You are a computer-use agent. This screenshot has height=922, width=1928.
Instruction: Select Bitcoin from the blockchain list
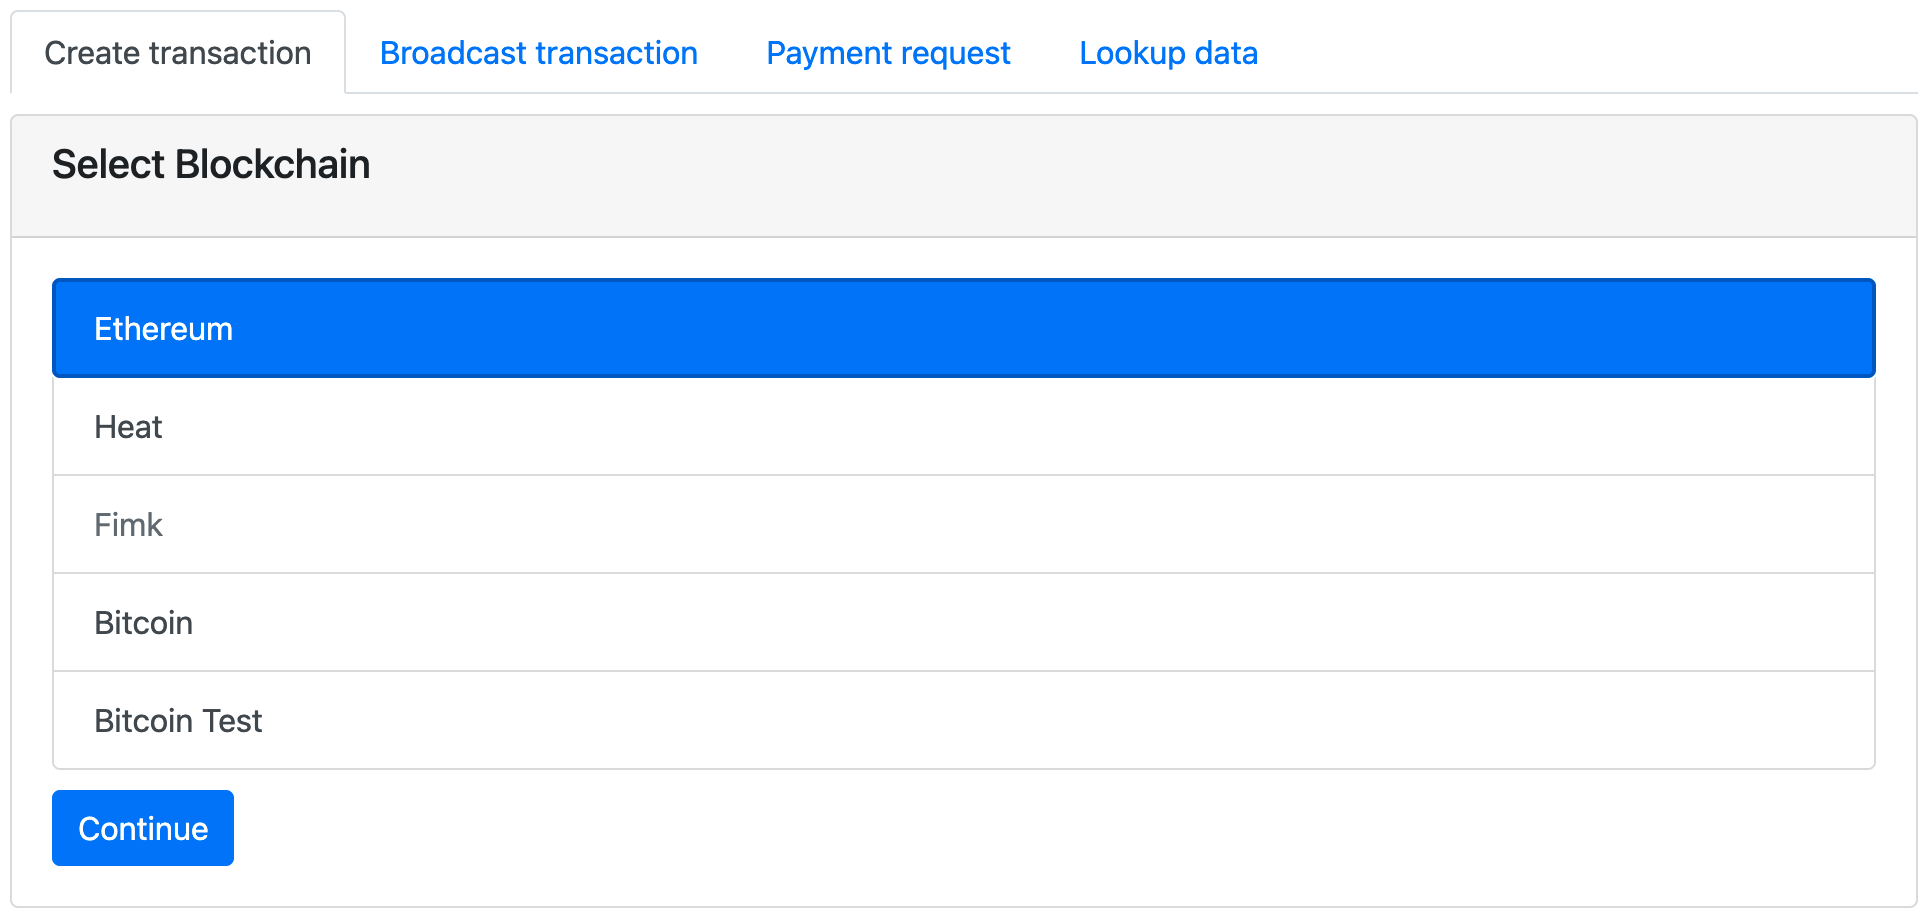[x=964, y=623]
